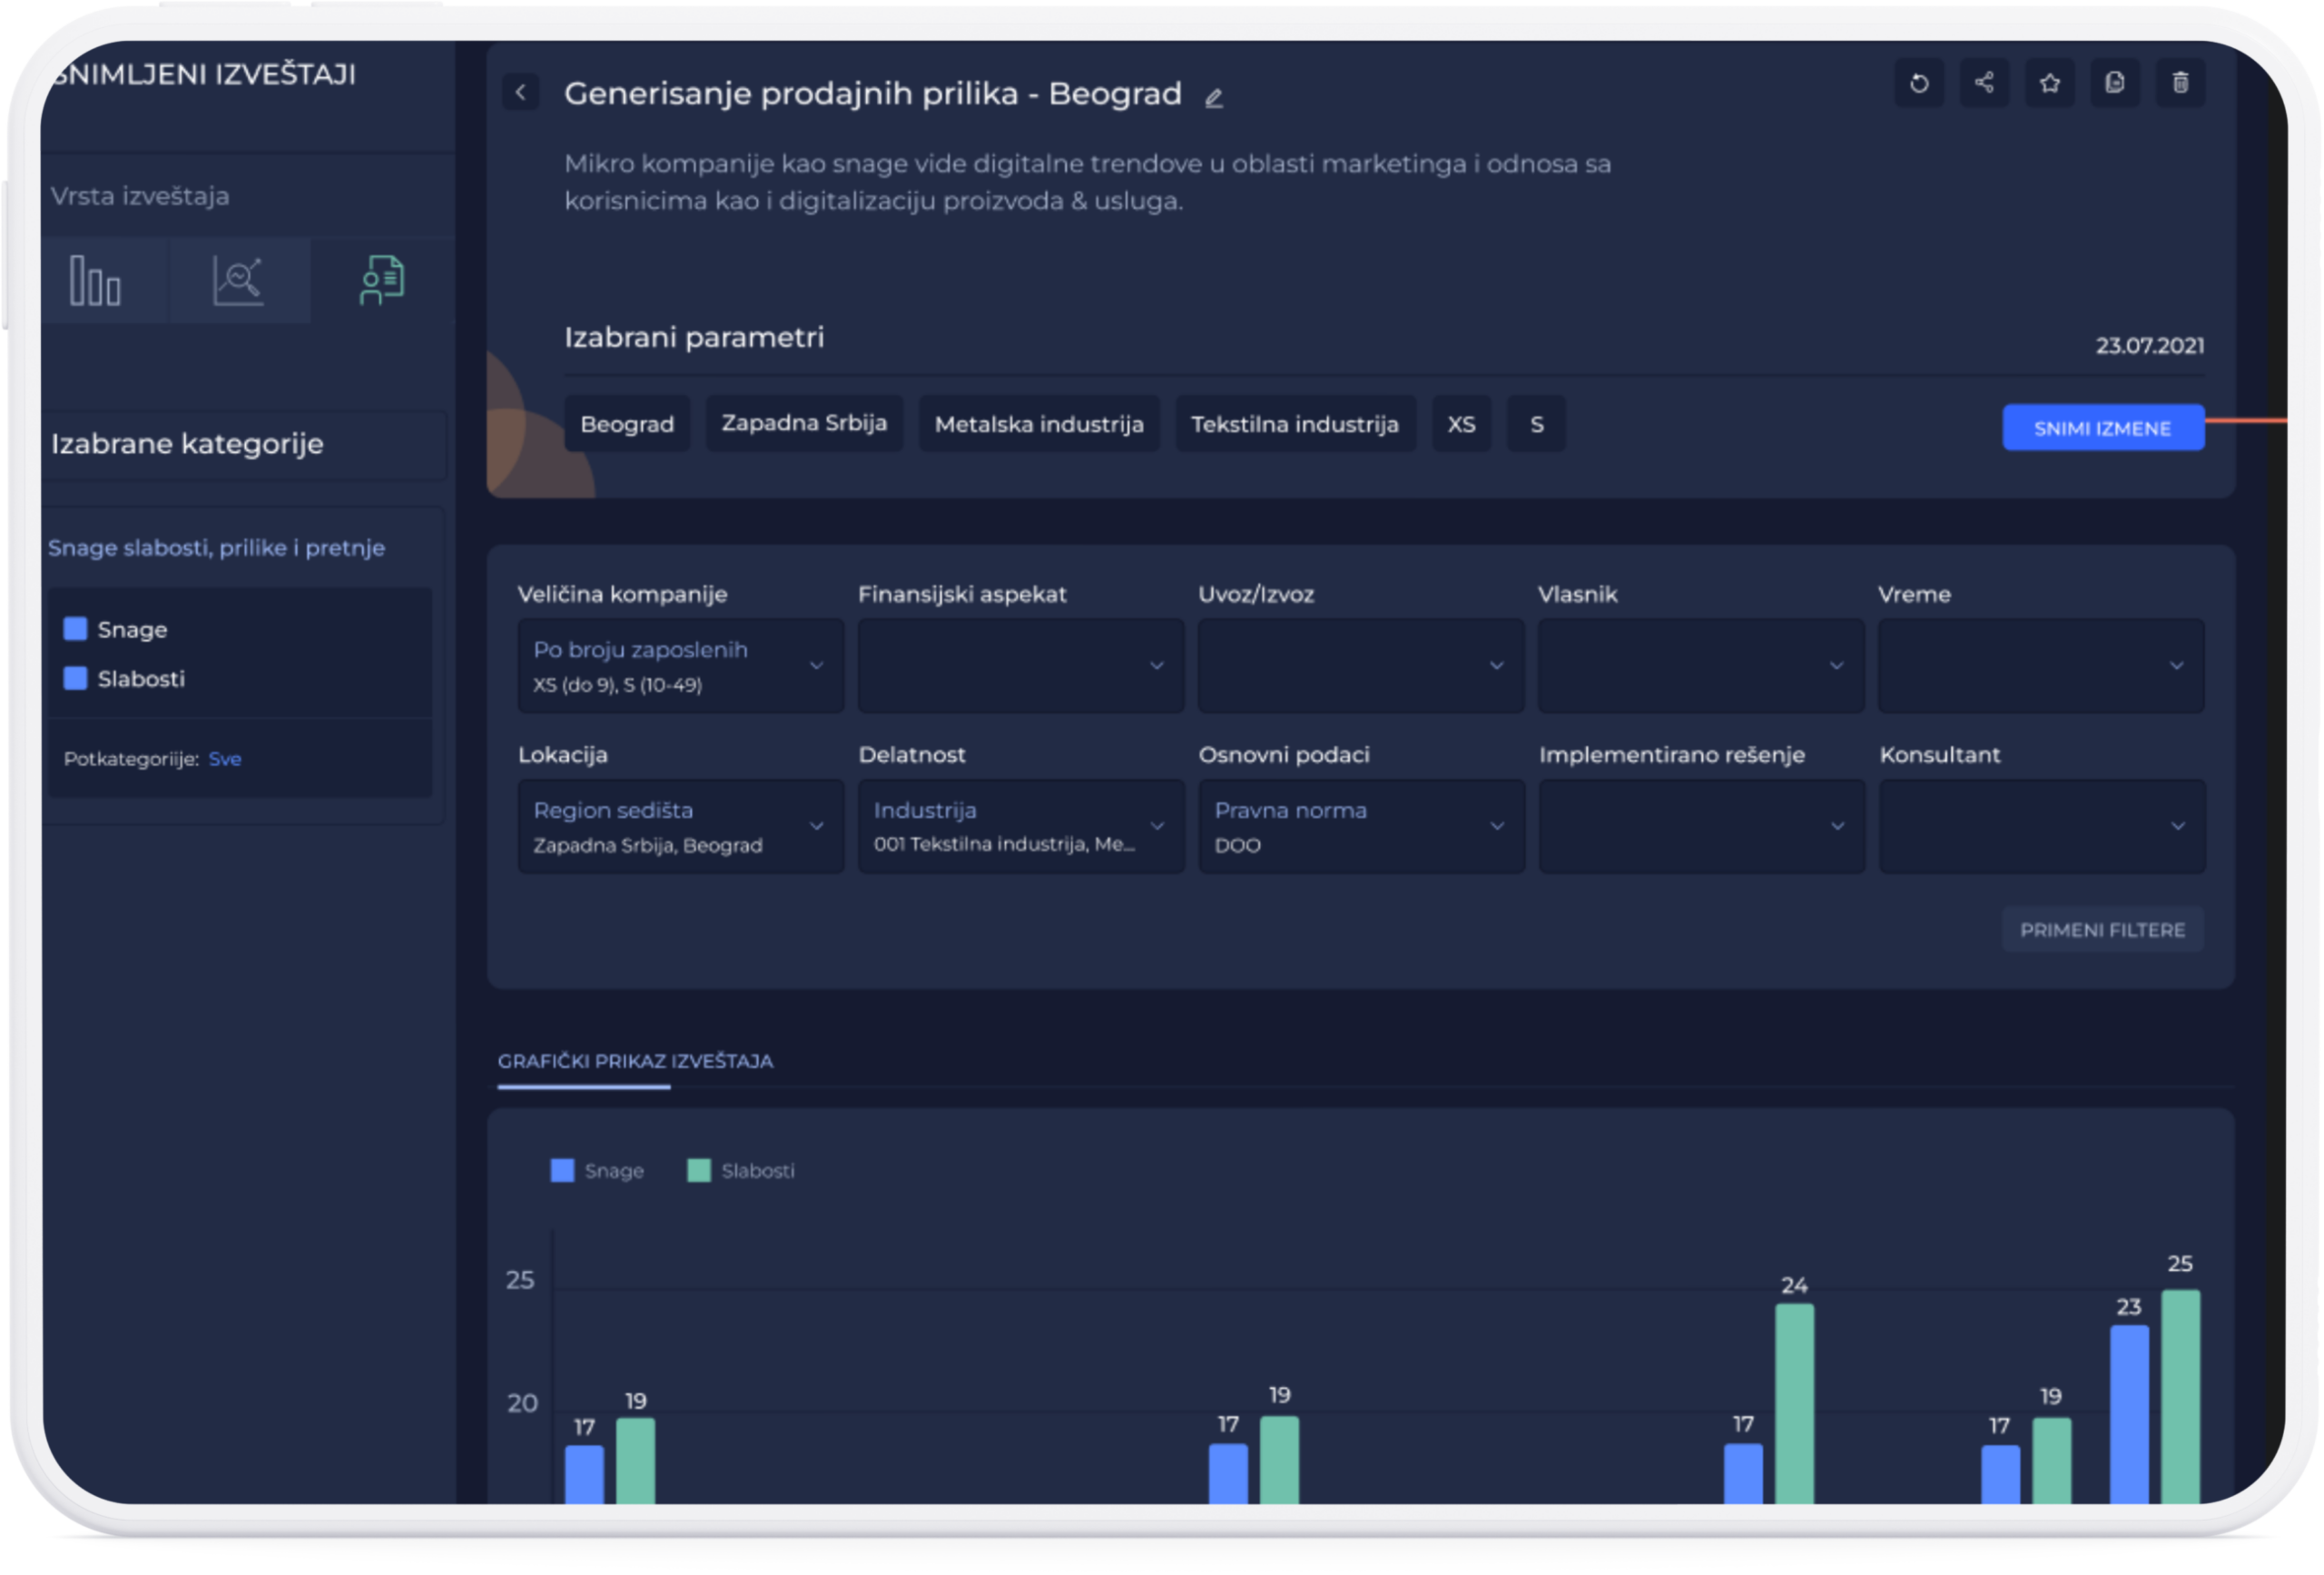Expand the Lokacija Region sedišta dropdown
Viewport: 2324px width, 1575px height.
click(x=680, y=826)
